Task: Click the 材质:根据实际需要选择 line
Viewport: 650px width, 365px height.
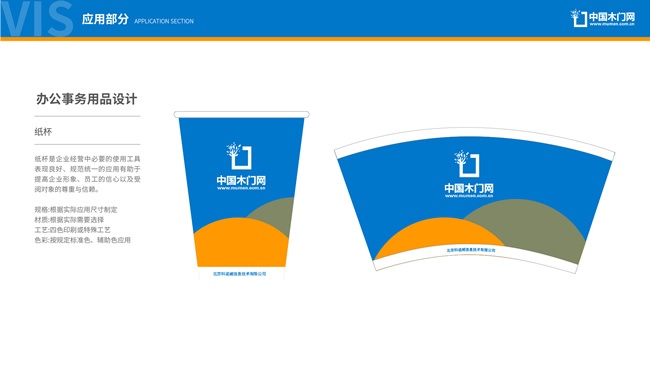Action: coord(69,220)
